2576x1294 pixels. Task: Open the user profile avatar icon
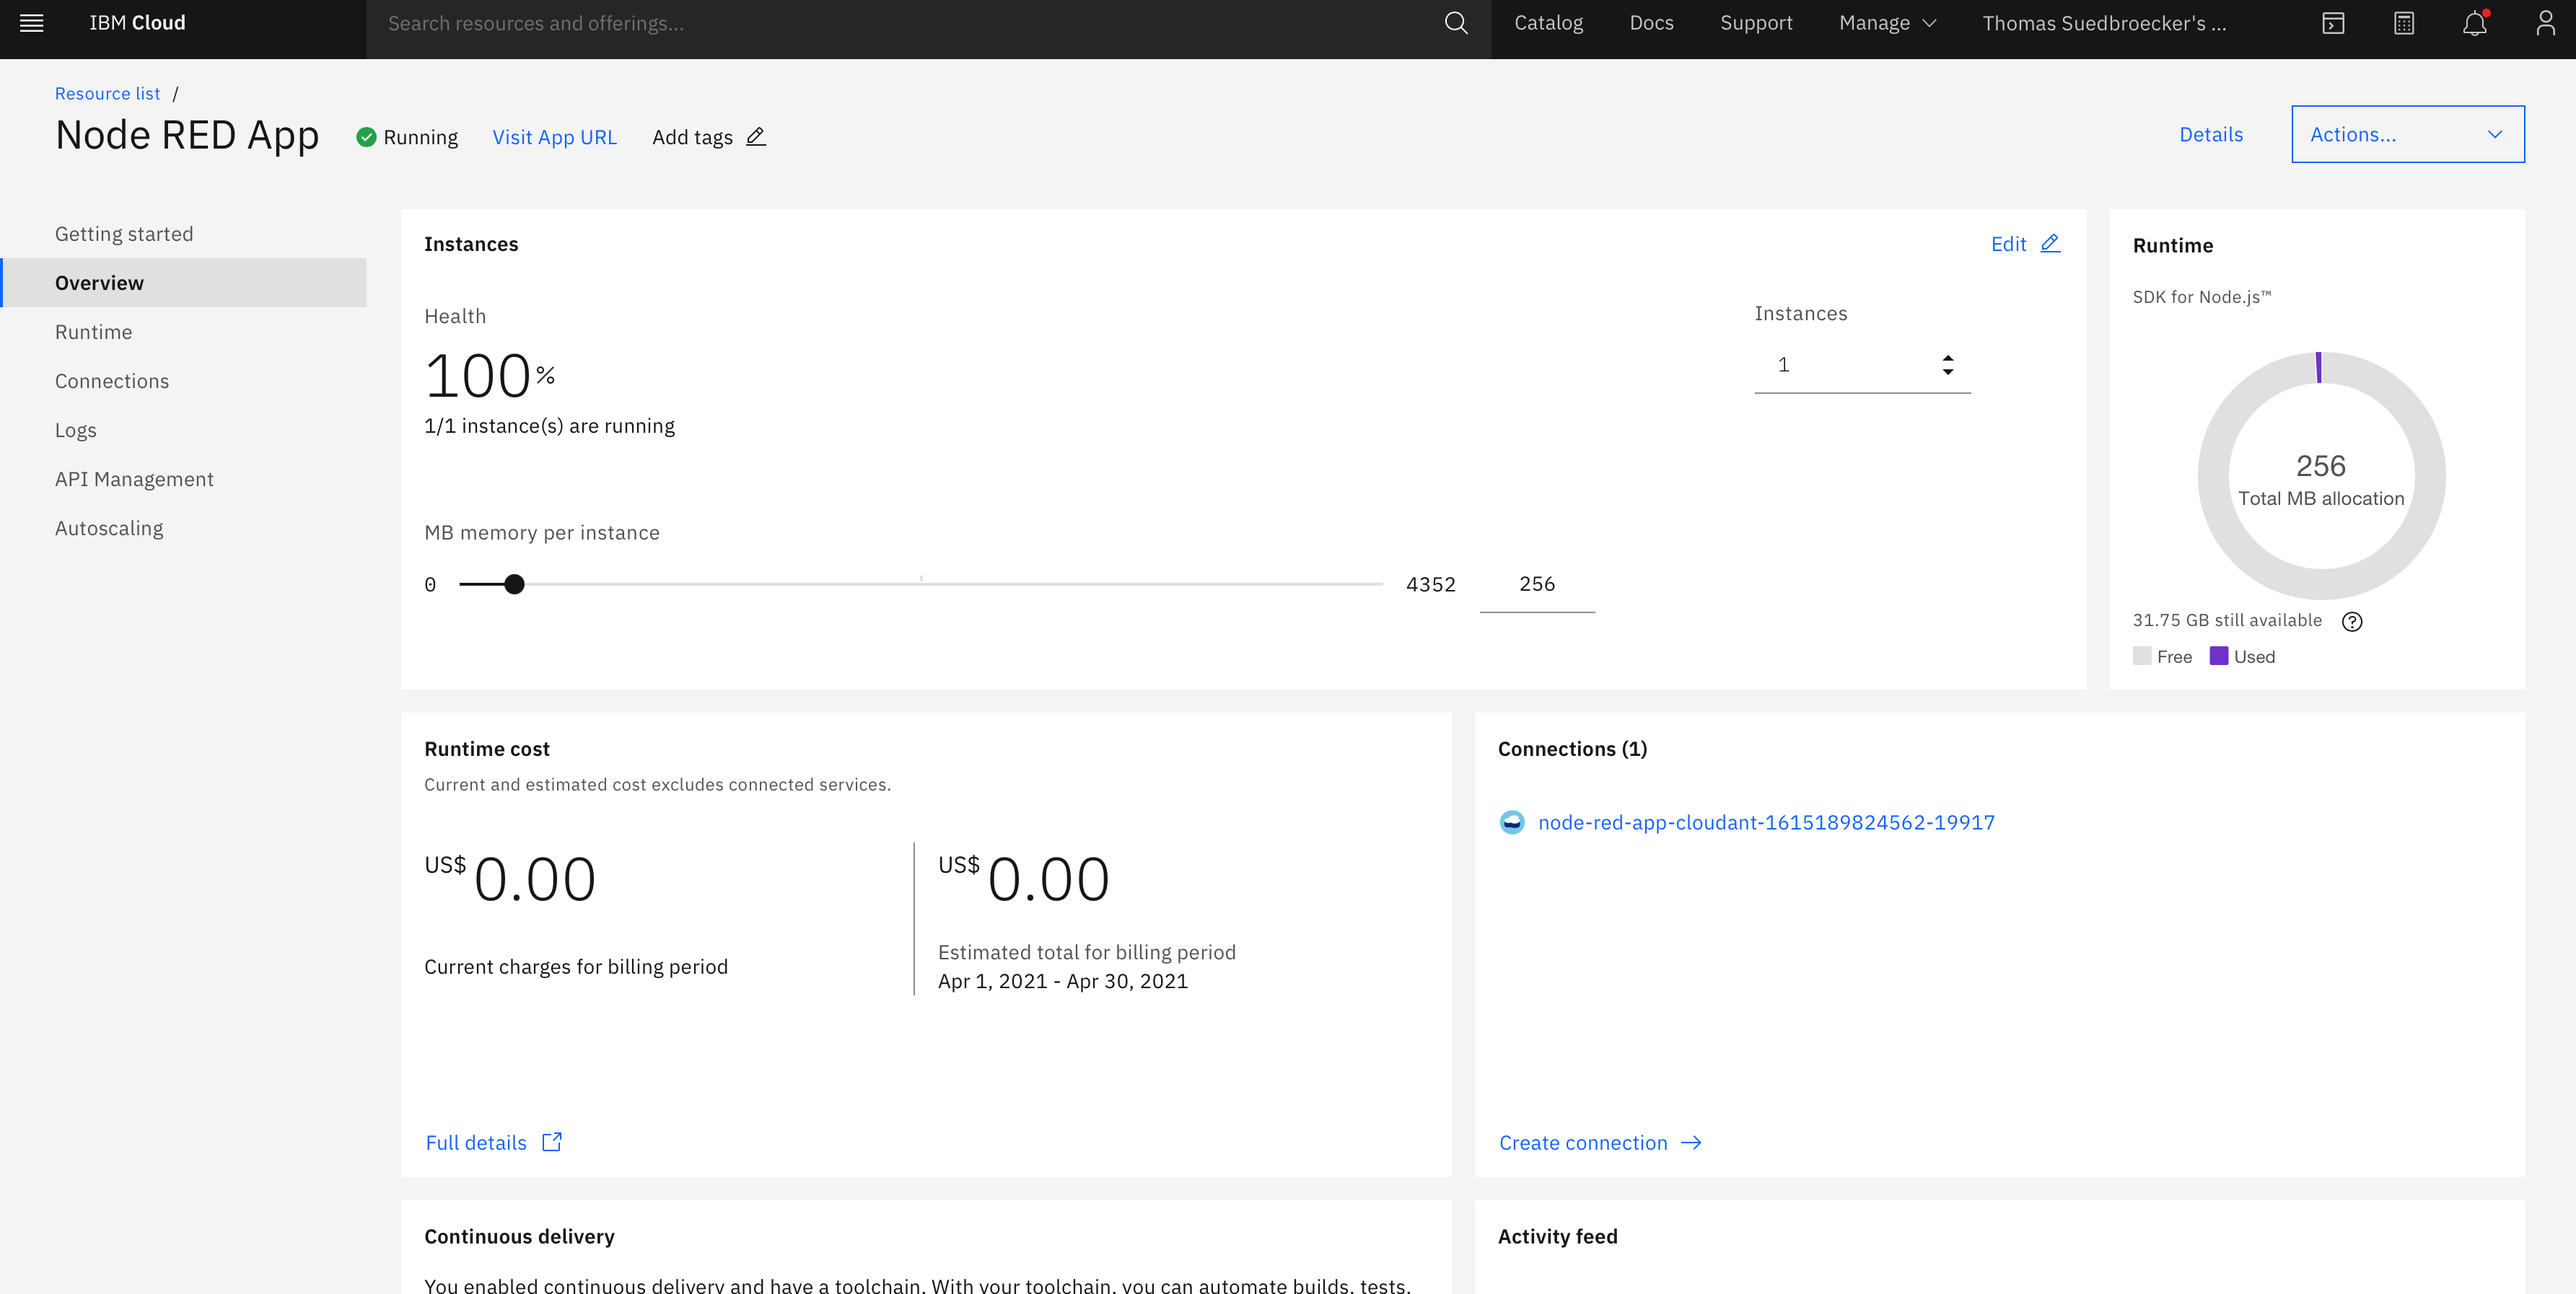point(2545,23)
